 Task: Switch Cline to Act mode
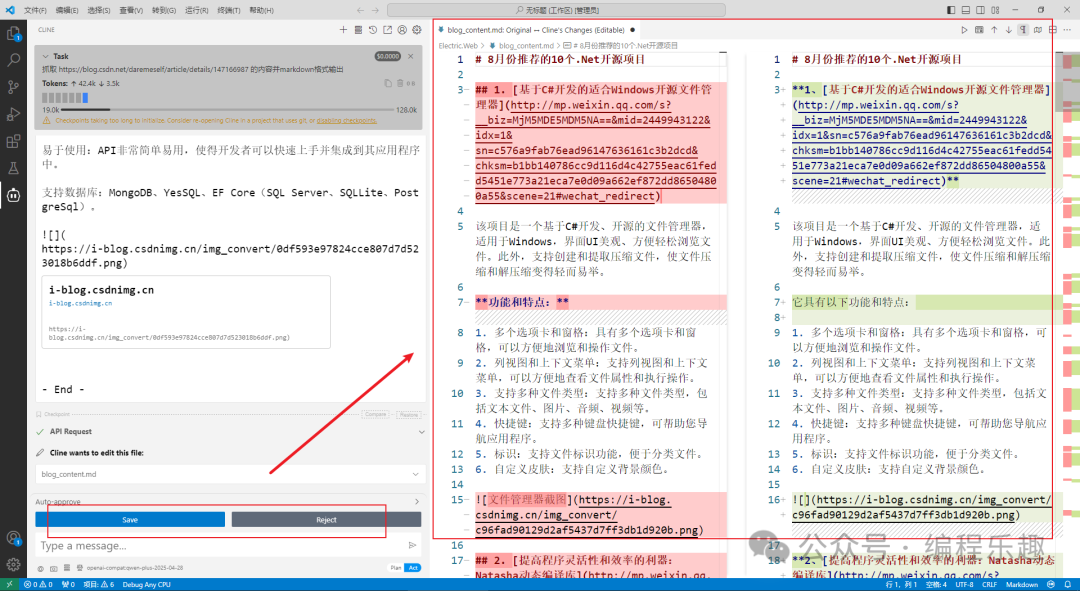413,568
